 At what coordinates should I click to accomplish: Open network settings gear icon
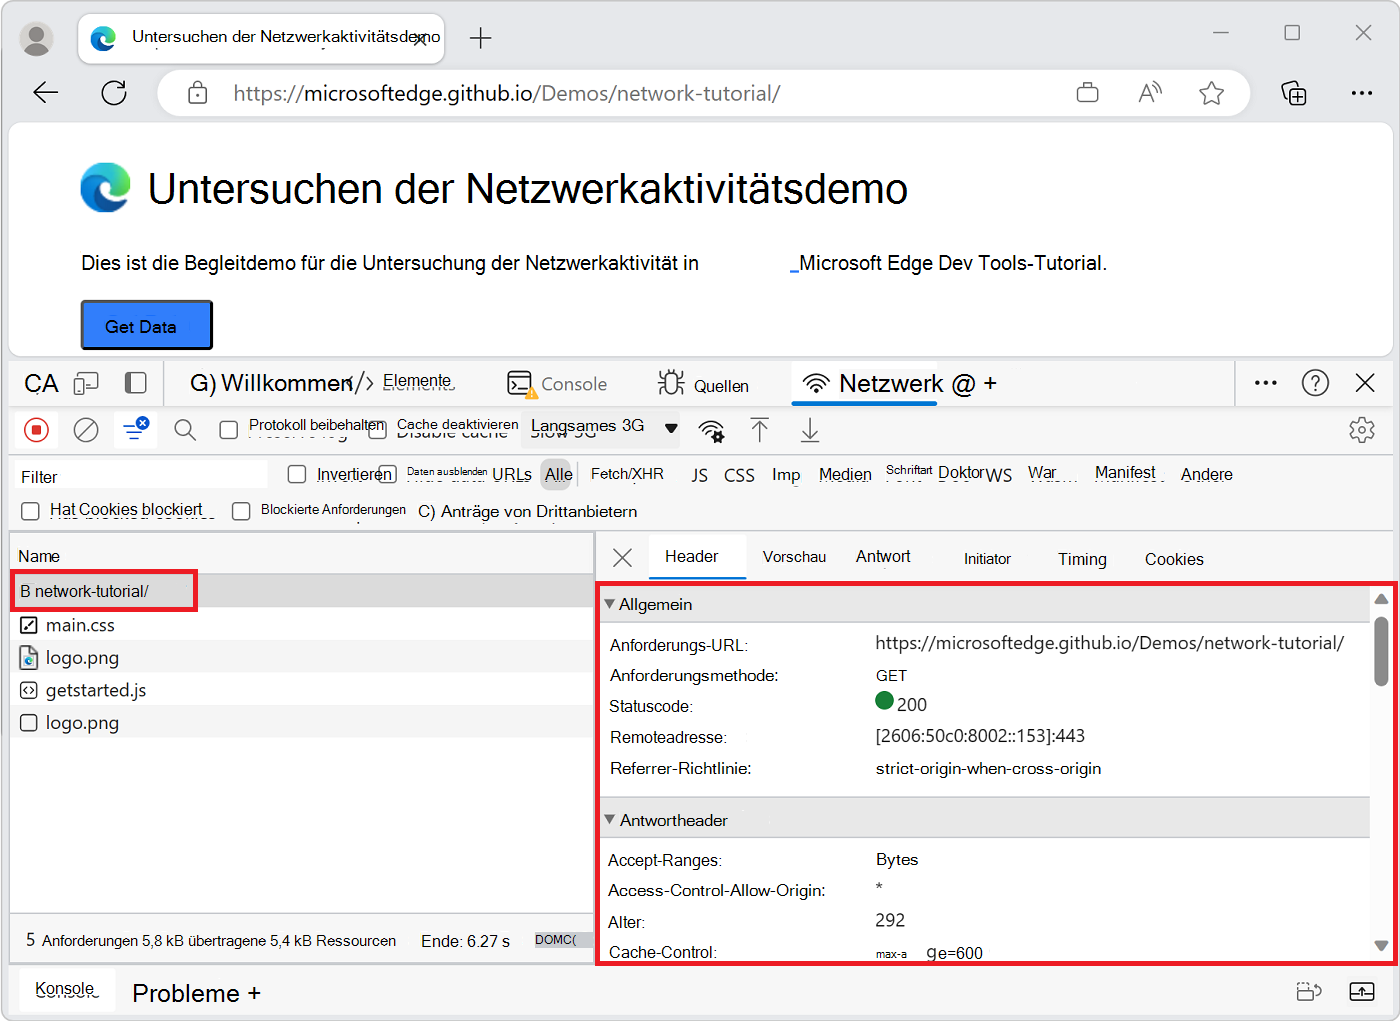(1361, 430)
